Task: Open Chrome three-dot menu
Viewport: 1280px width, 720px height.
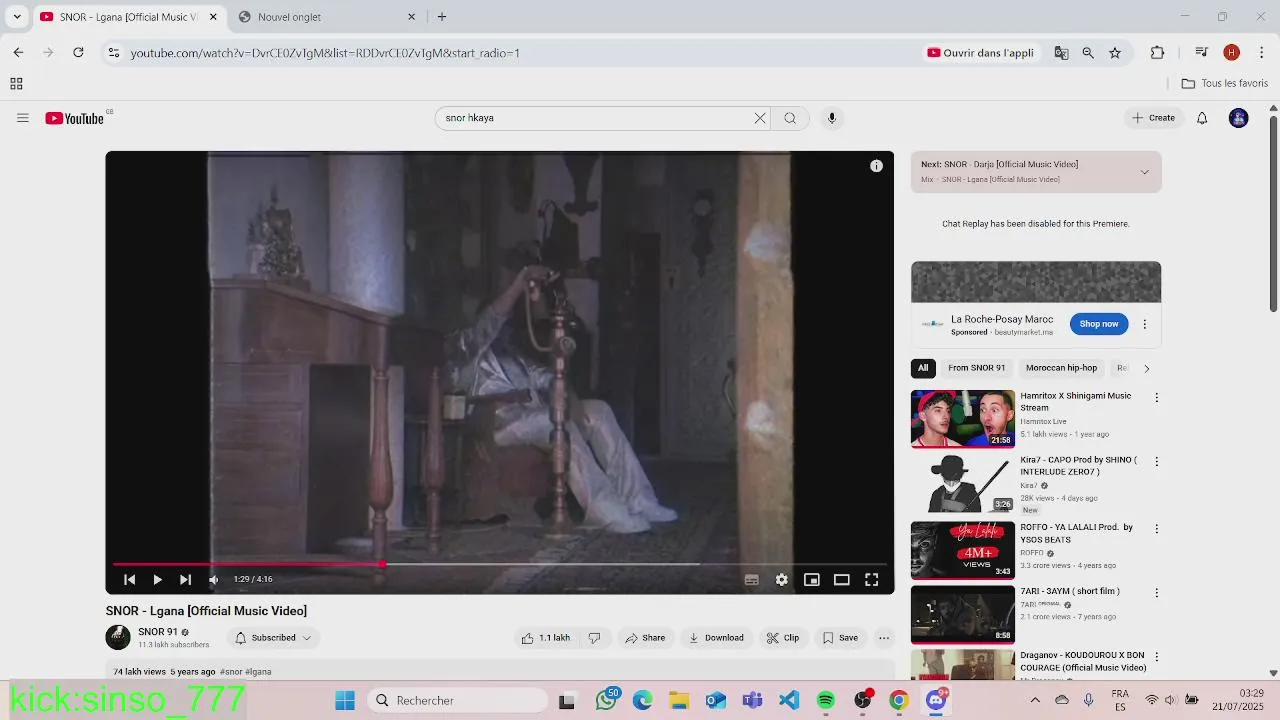Action: [x=1262, y=53]
